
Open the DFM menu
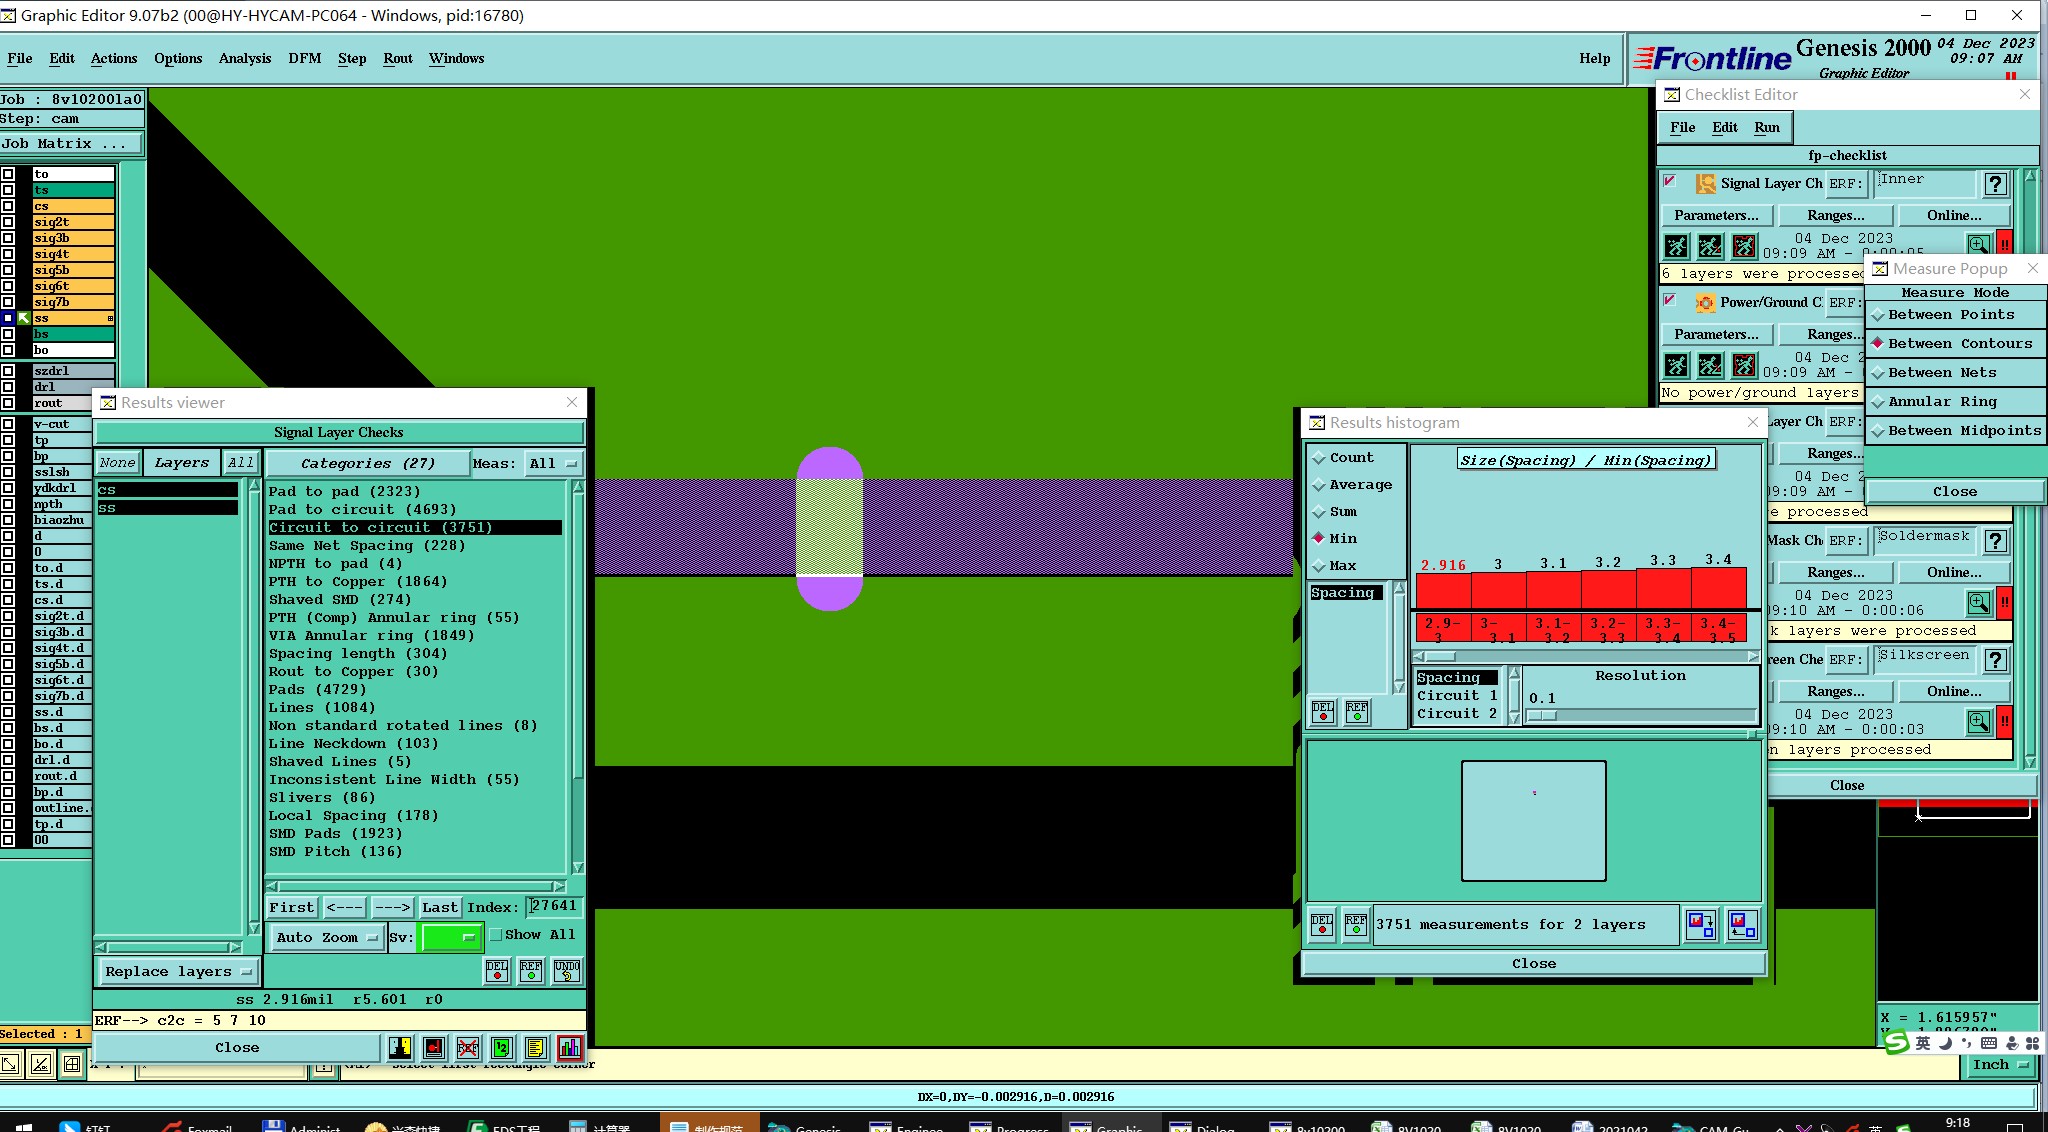tap(304, 58)
